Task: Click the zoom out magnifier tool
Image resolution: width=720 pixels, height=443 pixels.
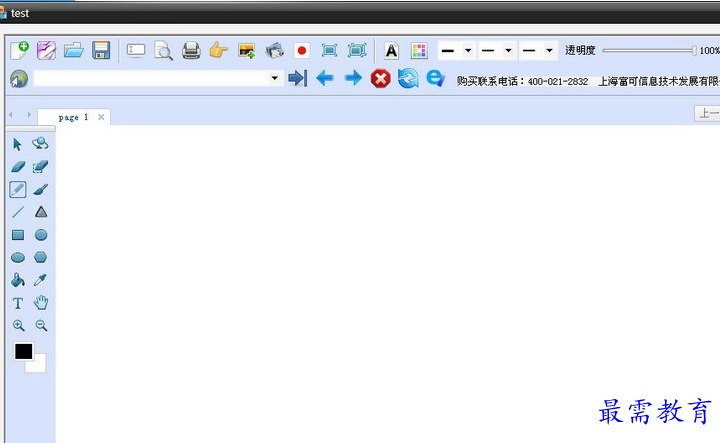Action: pos(41,325)
